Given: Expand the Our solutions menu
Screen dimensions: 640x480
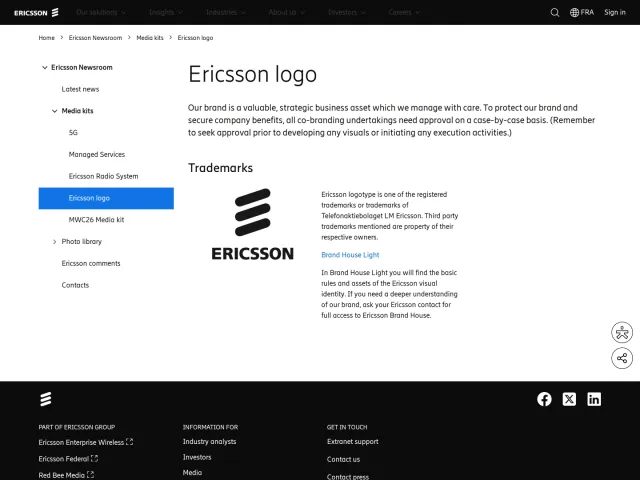Looking at the screenshot, I should 101,13.
